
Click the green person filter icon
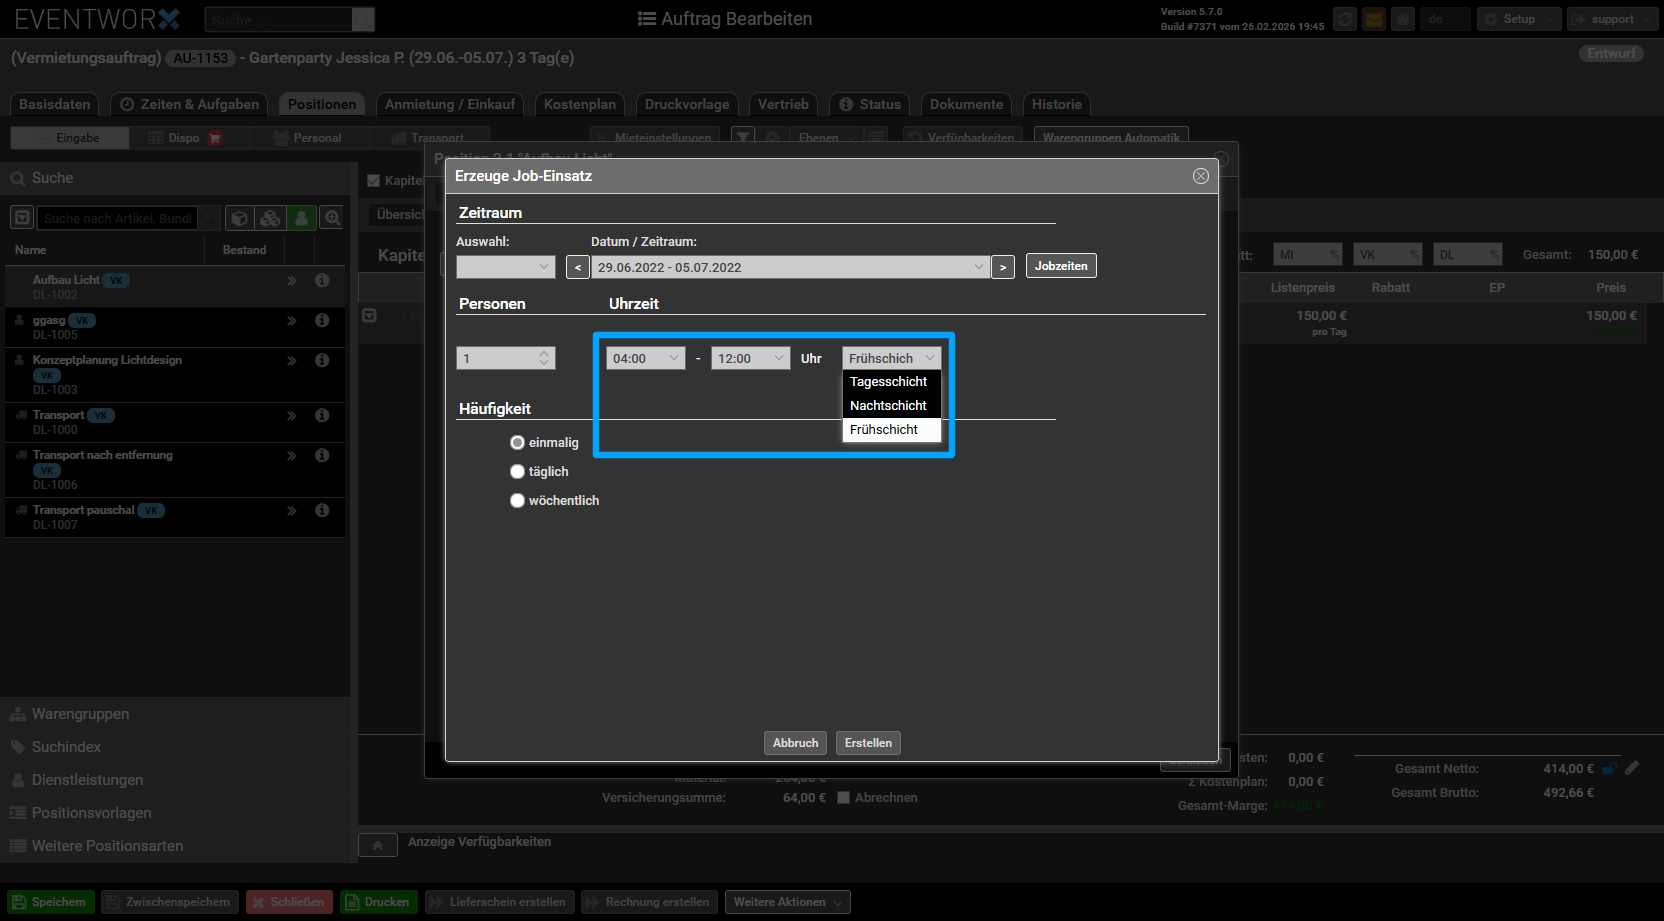tap(301, 218)
